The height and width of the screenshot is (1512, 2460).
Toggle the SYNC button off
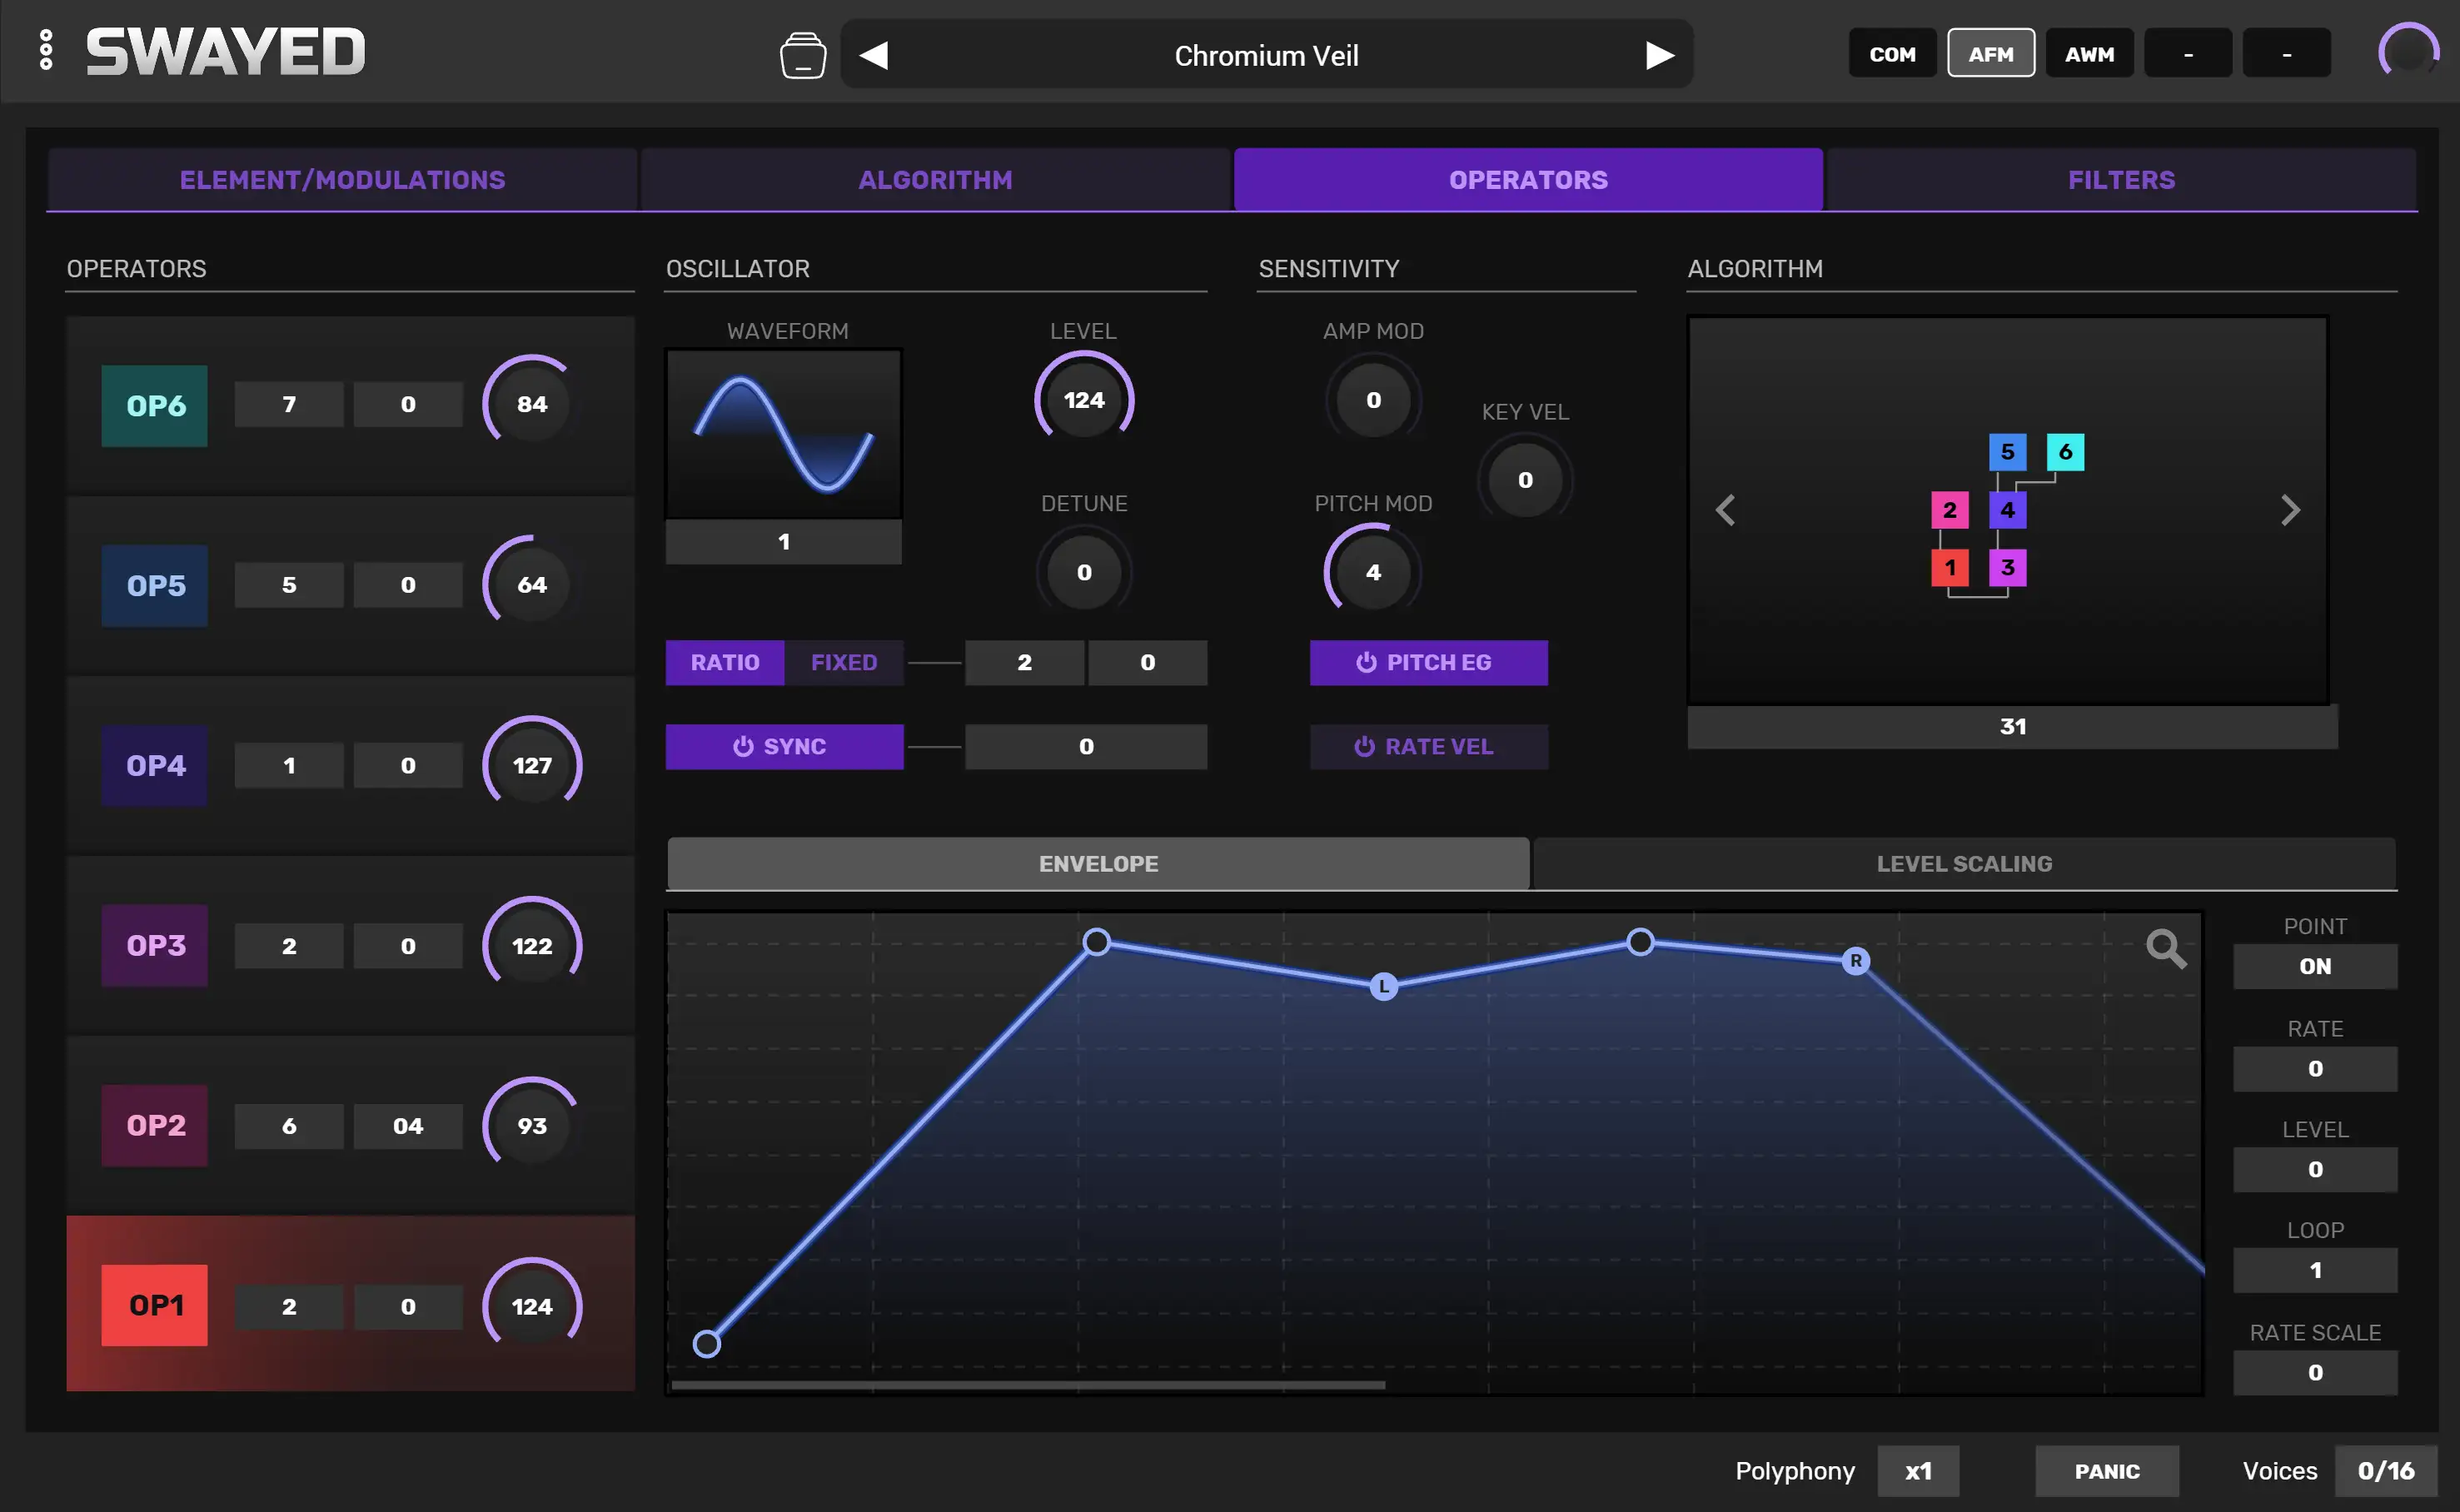click(x=783, y=746)
